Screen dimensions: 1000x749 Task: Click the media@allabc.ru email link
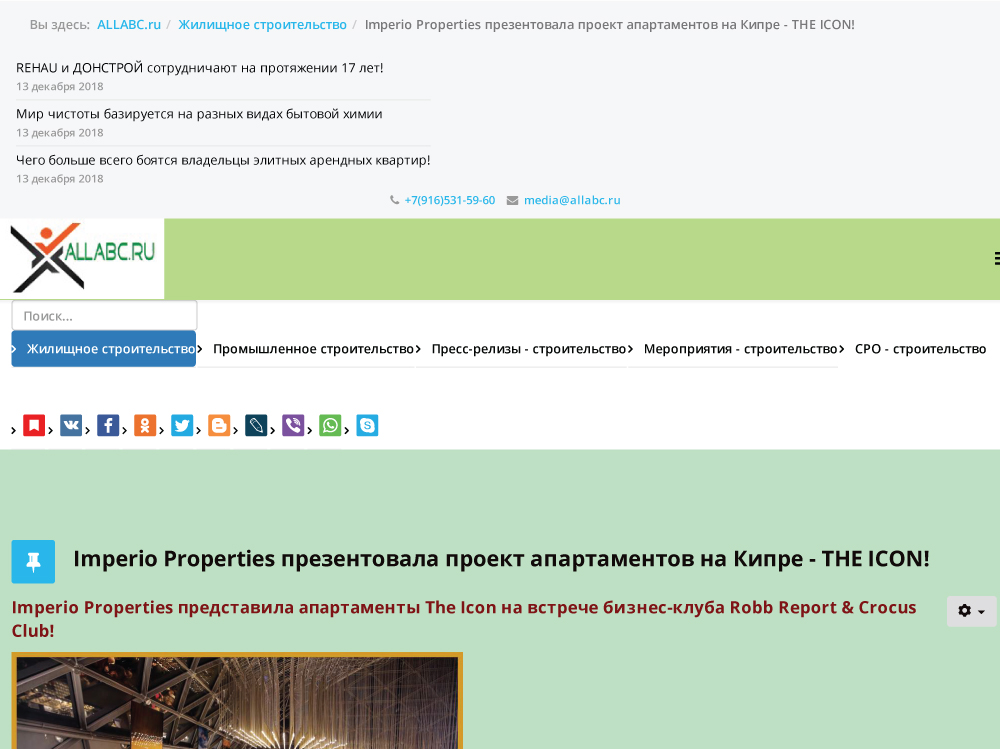[x=572, y=200]
